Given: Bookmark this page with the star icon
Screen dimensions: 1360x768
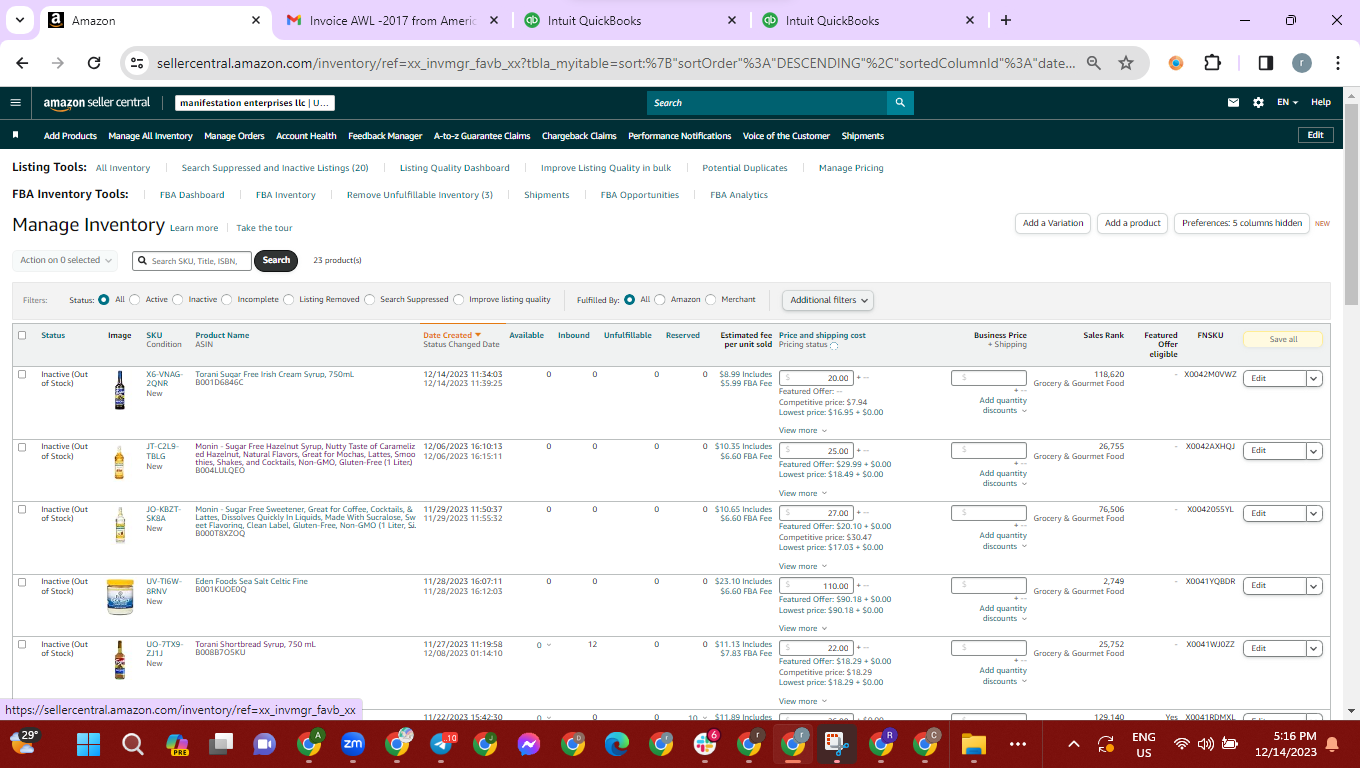Looking at the screenshot, I should 1126,63.
